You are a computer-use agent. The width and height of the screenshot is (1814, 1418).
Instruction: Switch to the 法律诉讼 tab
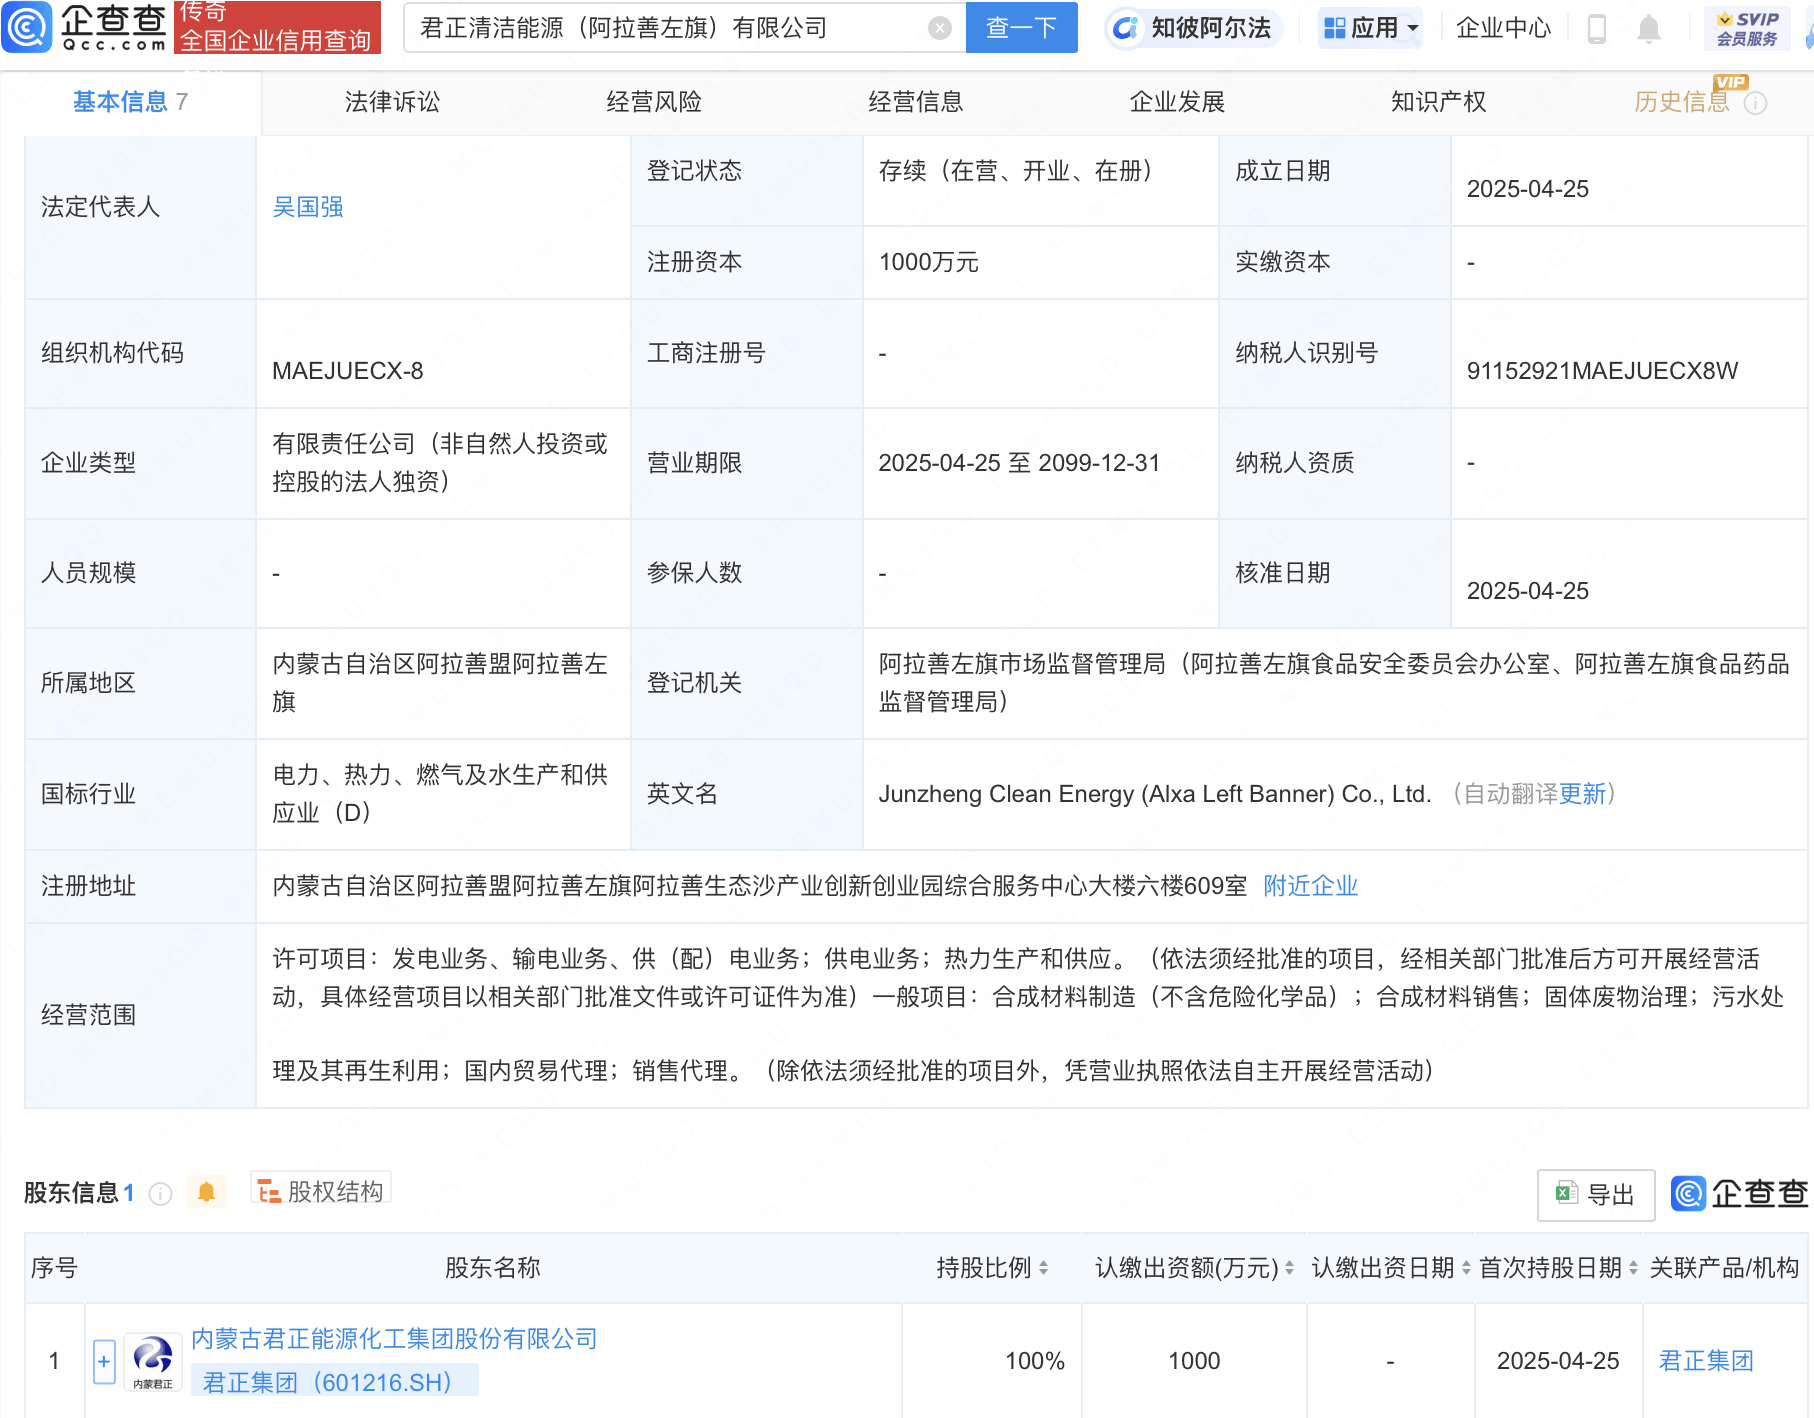(x=392, y=102)
